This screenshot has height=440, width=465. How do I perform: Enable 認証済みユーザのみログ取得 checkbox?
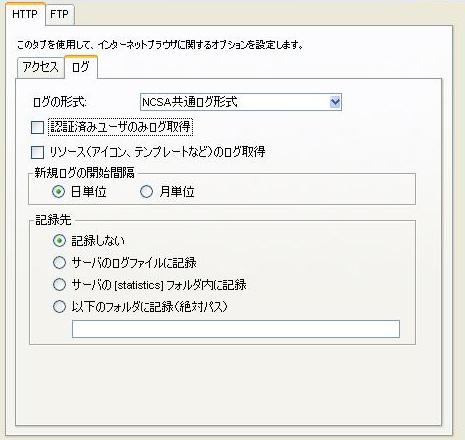37,127
